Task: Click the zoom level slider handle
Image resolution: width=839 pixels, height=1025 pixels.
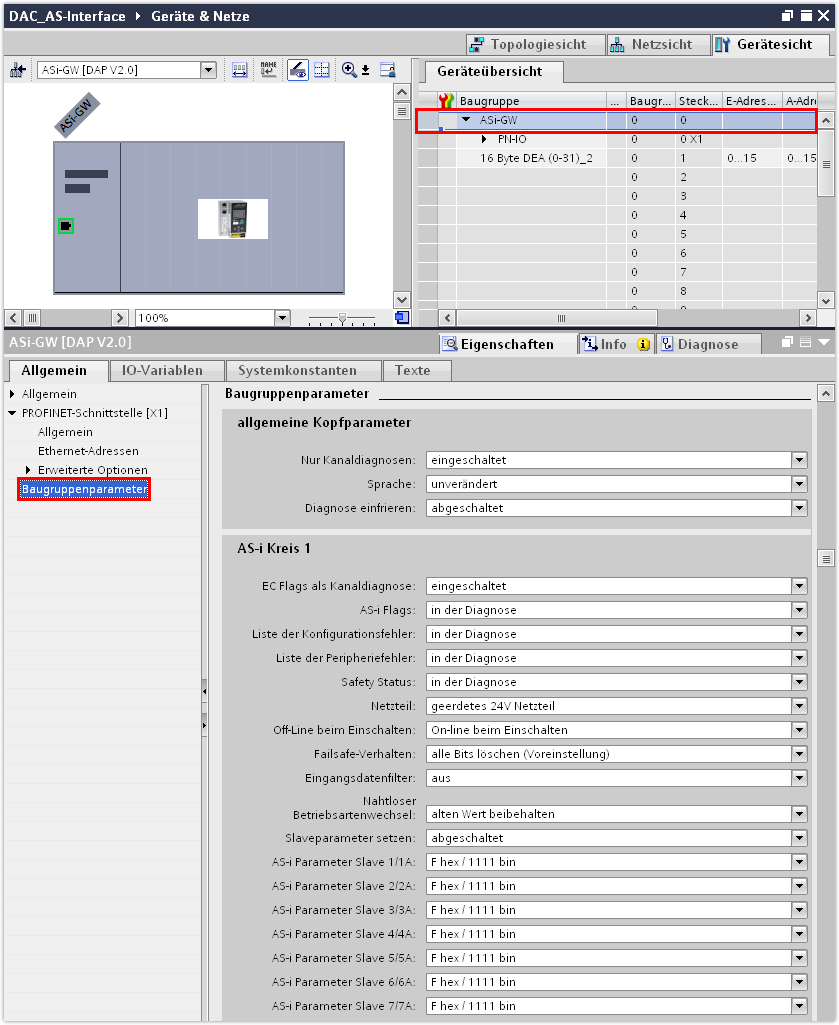Action: 343,318
